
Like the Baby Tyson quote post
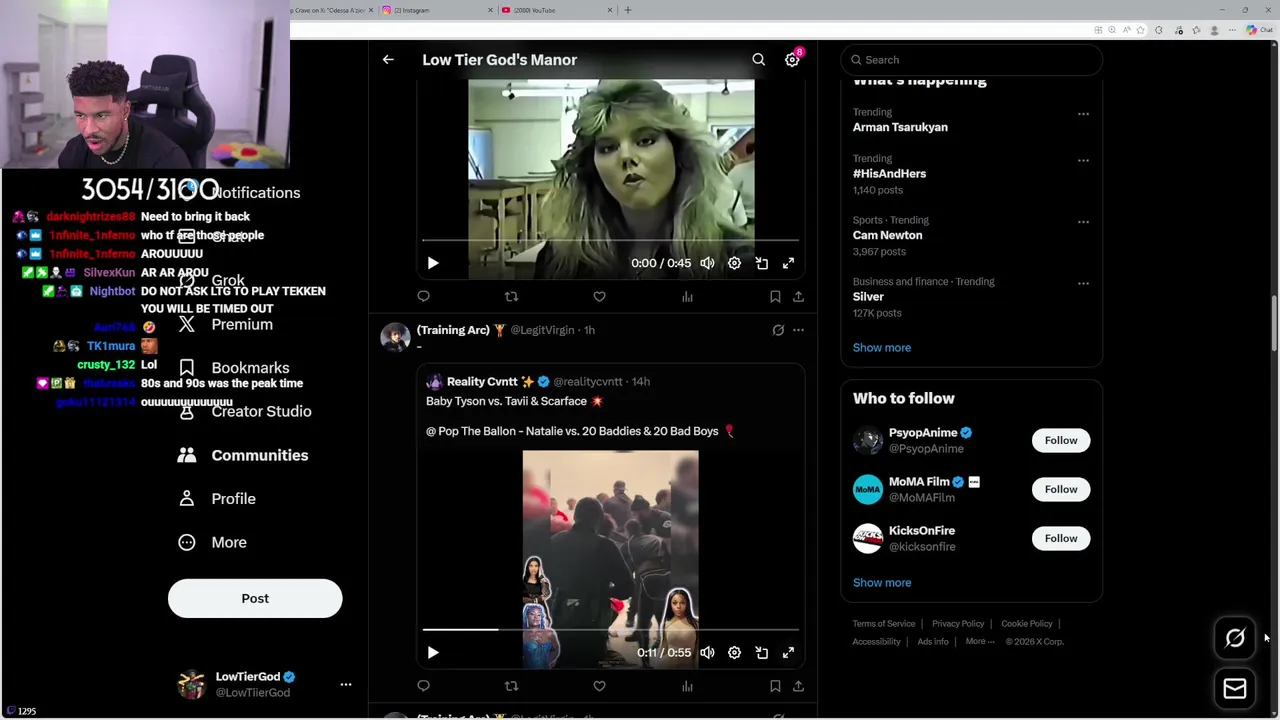(599, 686)
